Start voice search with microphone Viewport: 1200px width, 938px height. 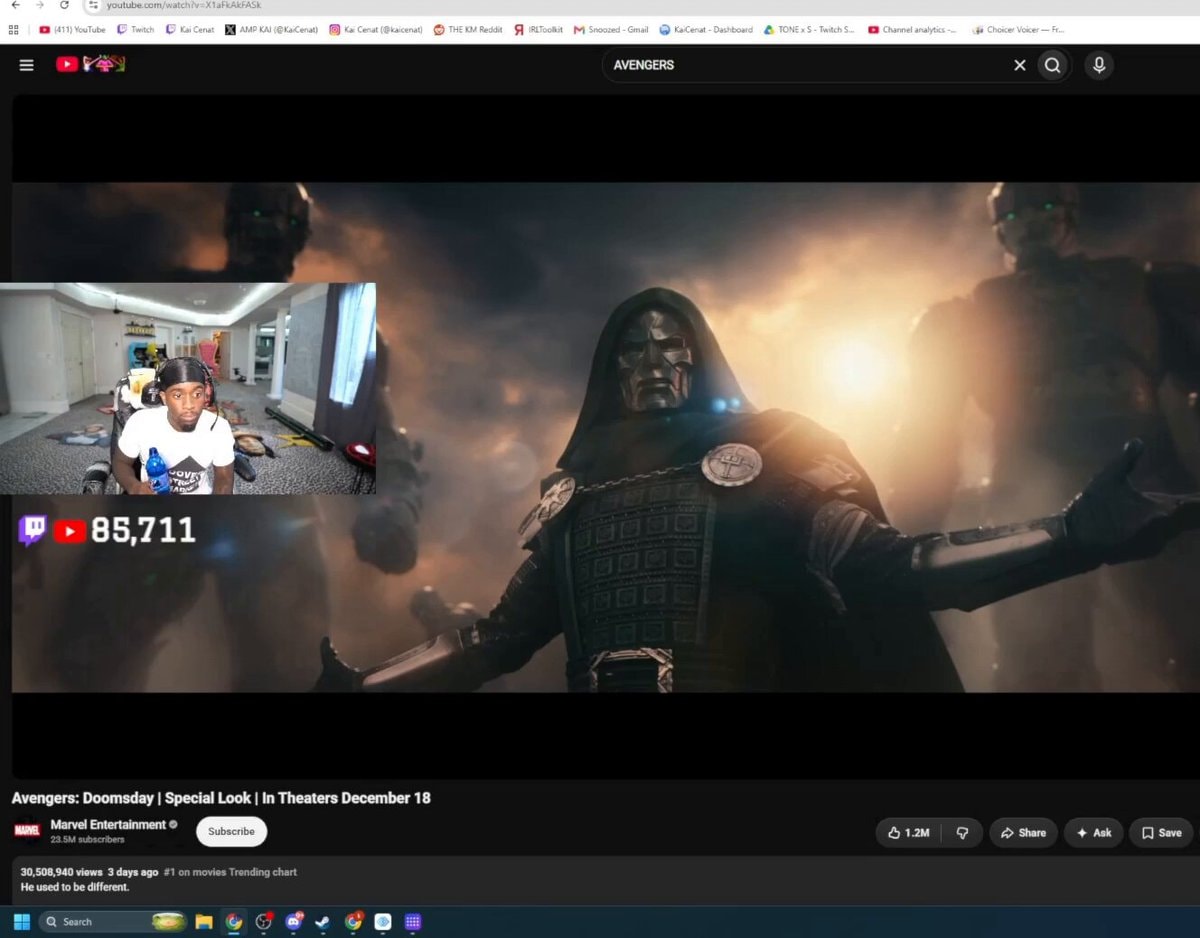pos(1099,65)
